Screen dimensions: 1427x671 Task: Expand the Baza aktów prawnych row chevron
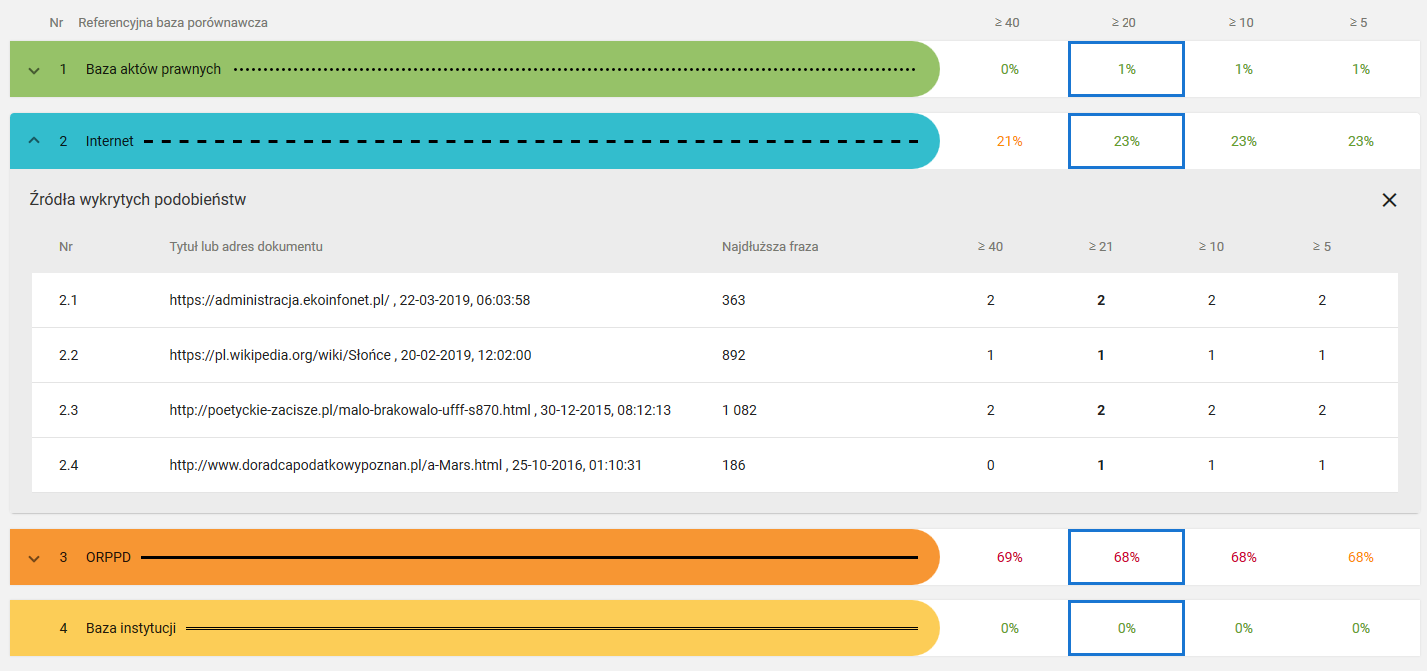34,70
